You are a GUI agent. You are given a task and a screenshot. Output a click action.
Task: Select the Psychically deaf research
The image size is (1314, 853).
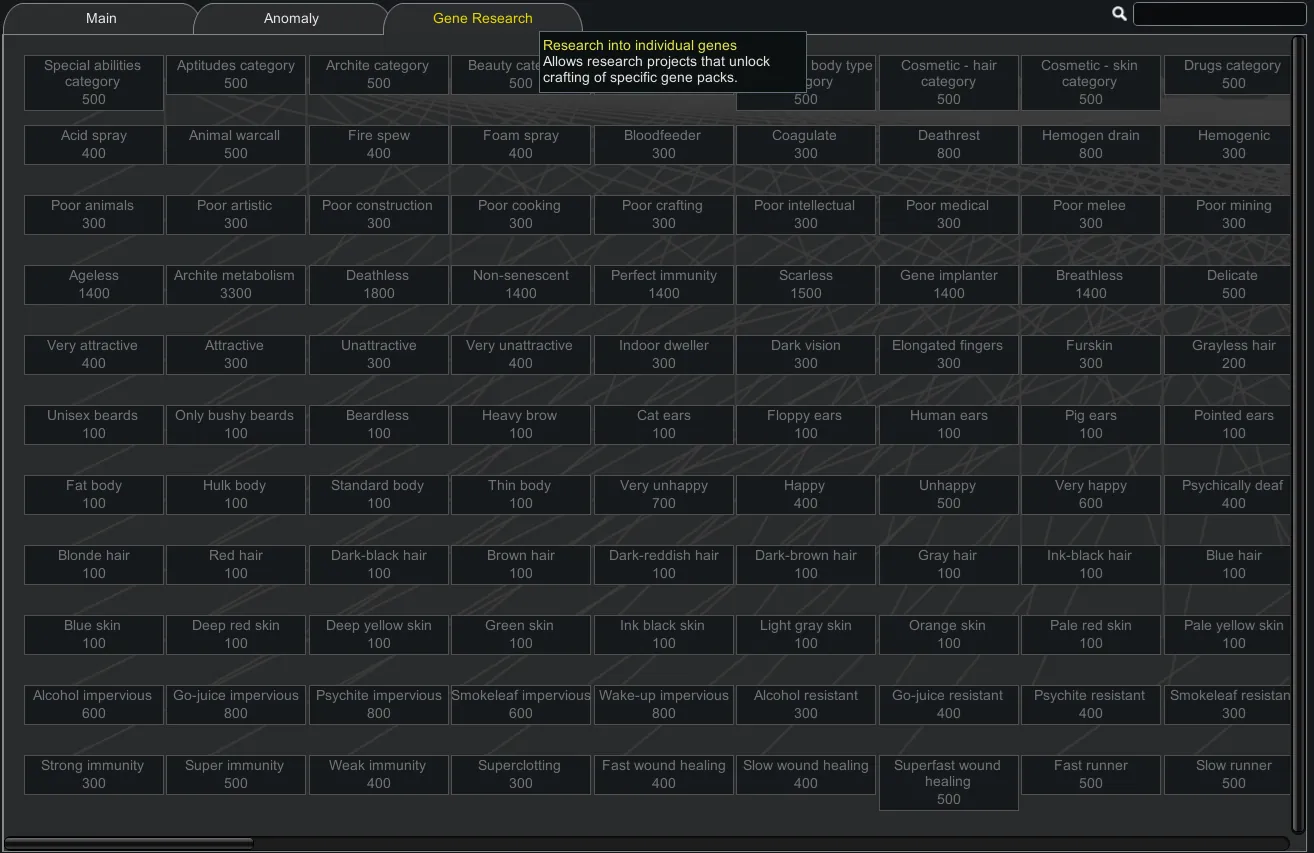(x=1232, y=494)
